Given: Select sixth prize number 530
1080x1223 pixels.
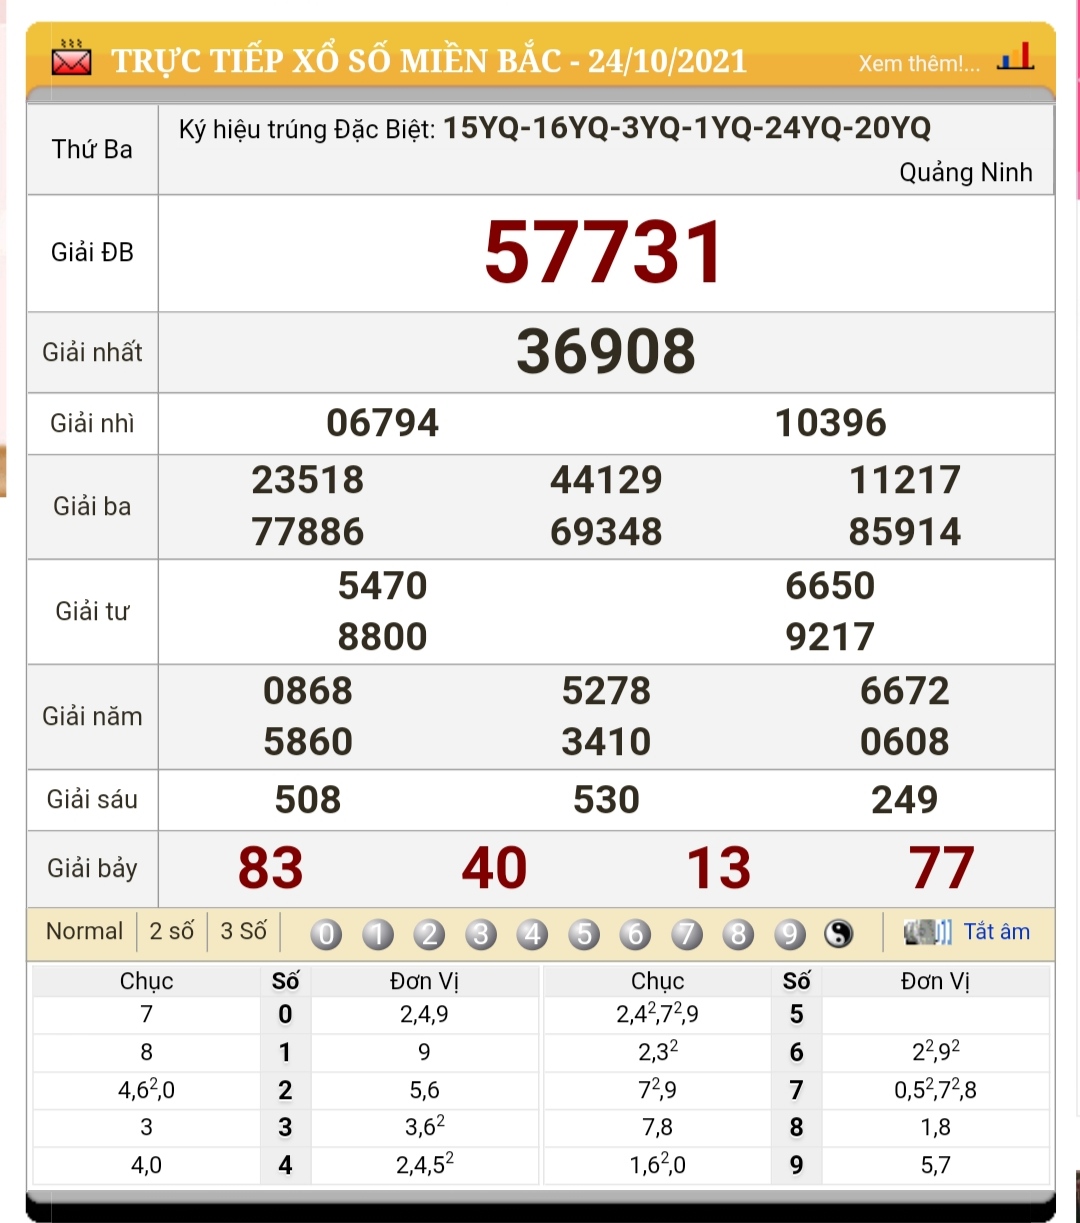Looking at the screenshot, I should point(606,800).
